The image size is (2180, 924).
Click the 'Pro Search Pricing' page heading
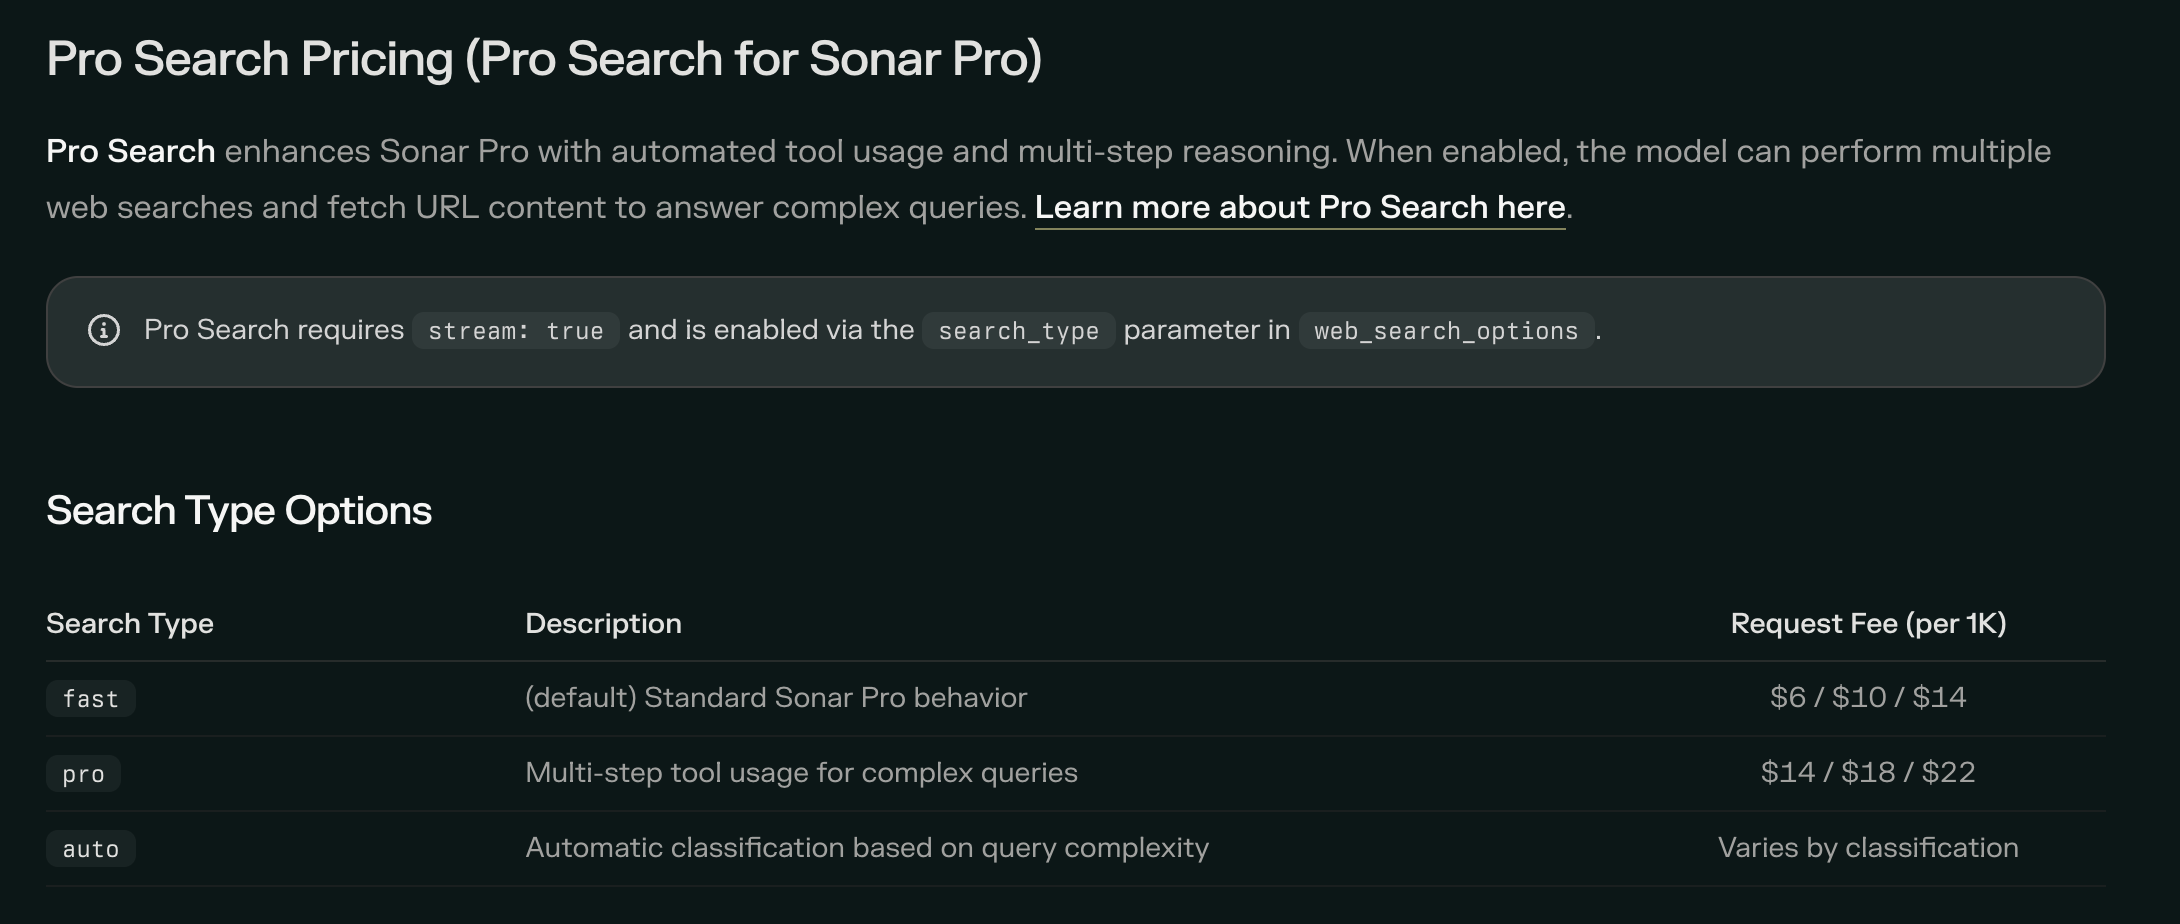pyautogui.click(x=544, y=58)
